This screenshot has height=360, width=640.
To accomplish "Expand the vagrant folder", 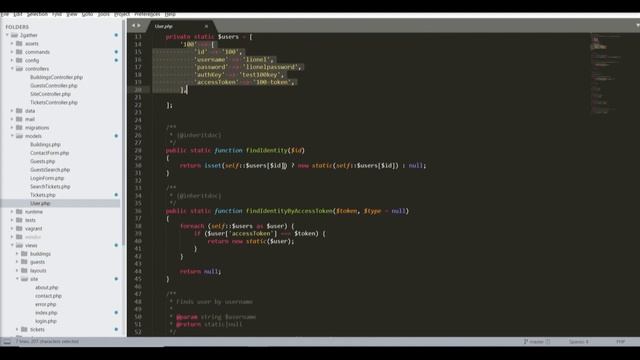I will pos(12,229).
